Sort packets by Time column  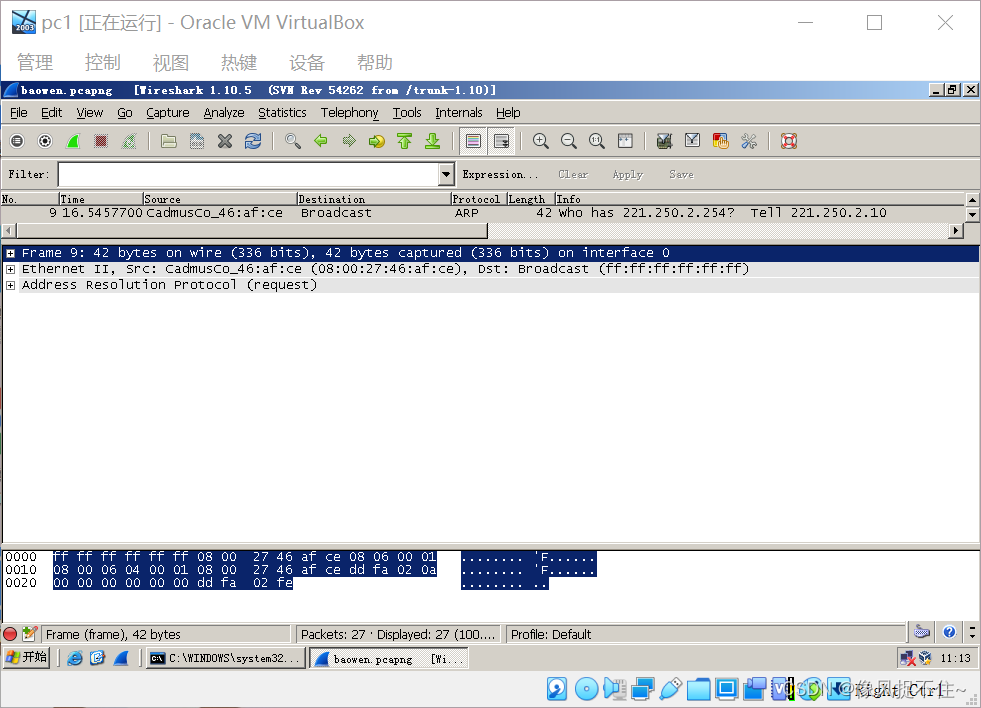click(x=101, y=199)
